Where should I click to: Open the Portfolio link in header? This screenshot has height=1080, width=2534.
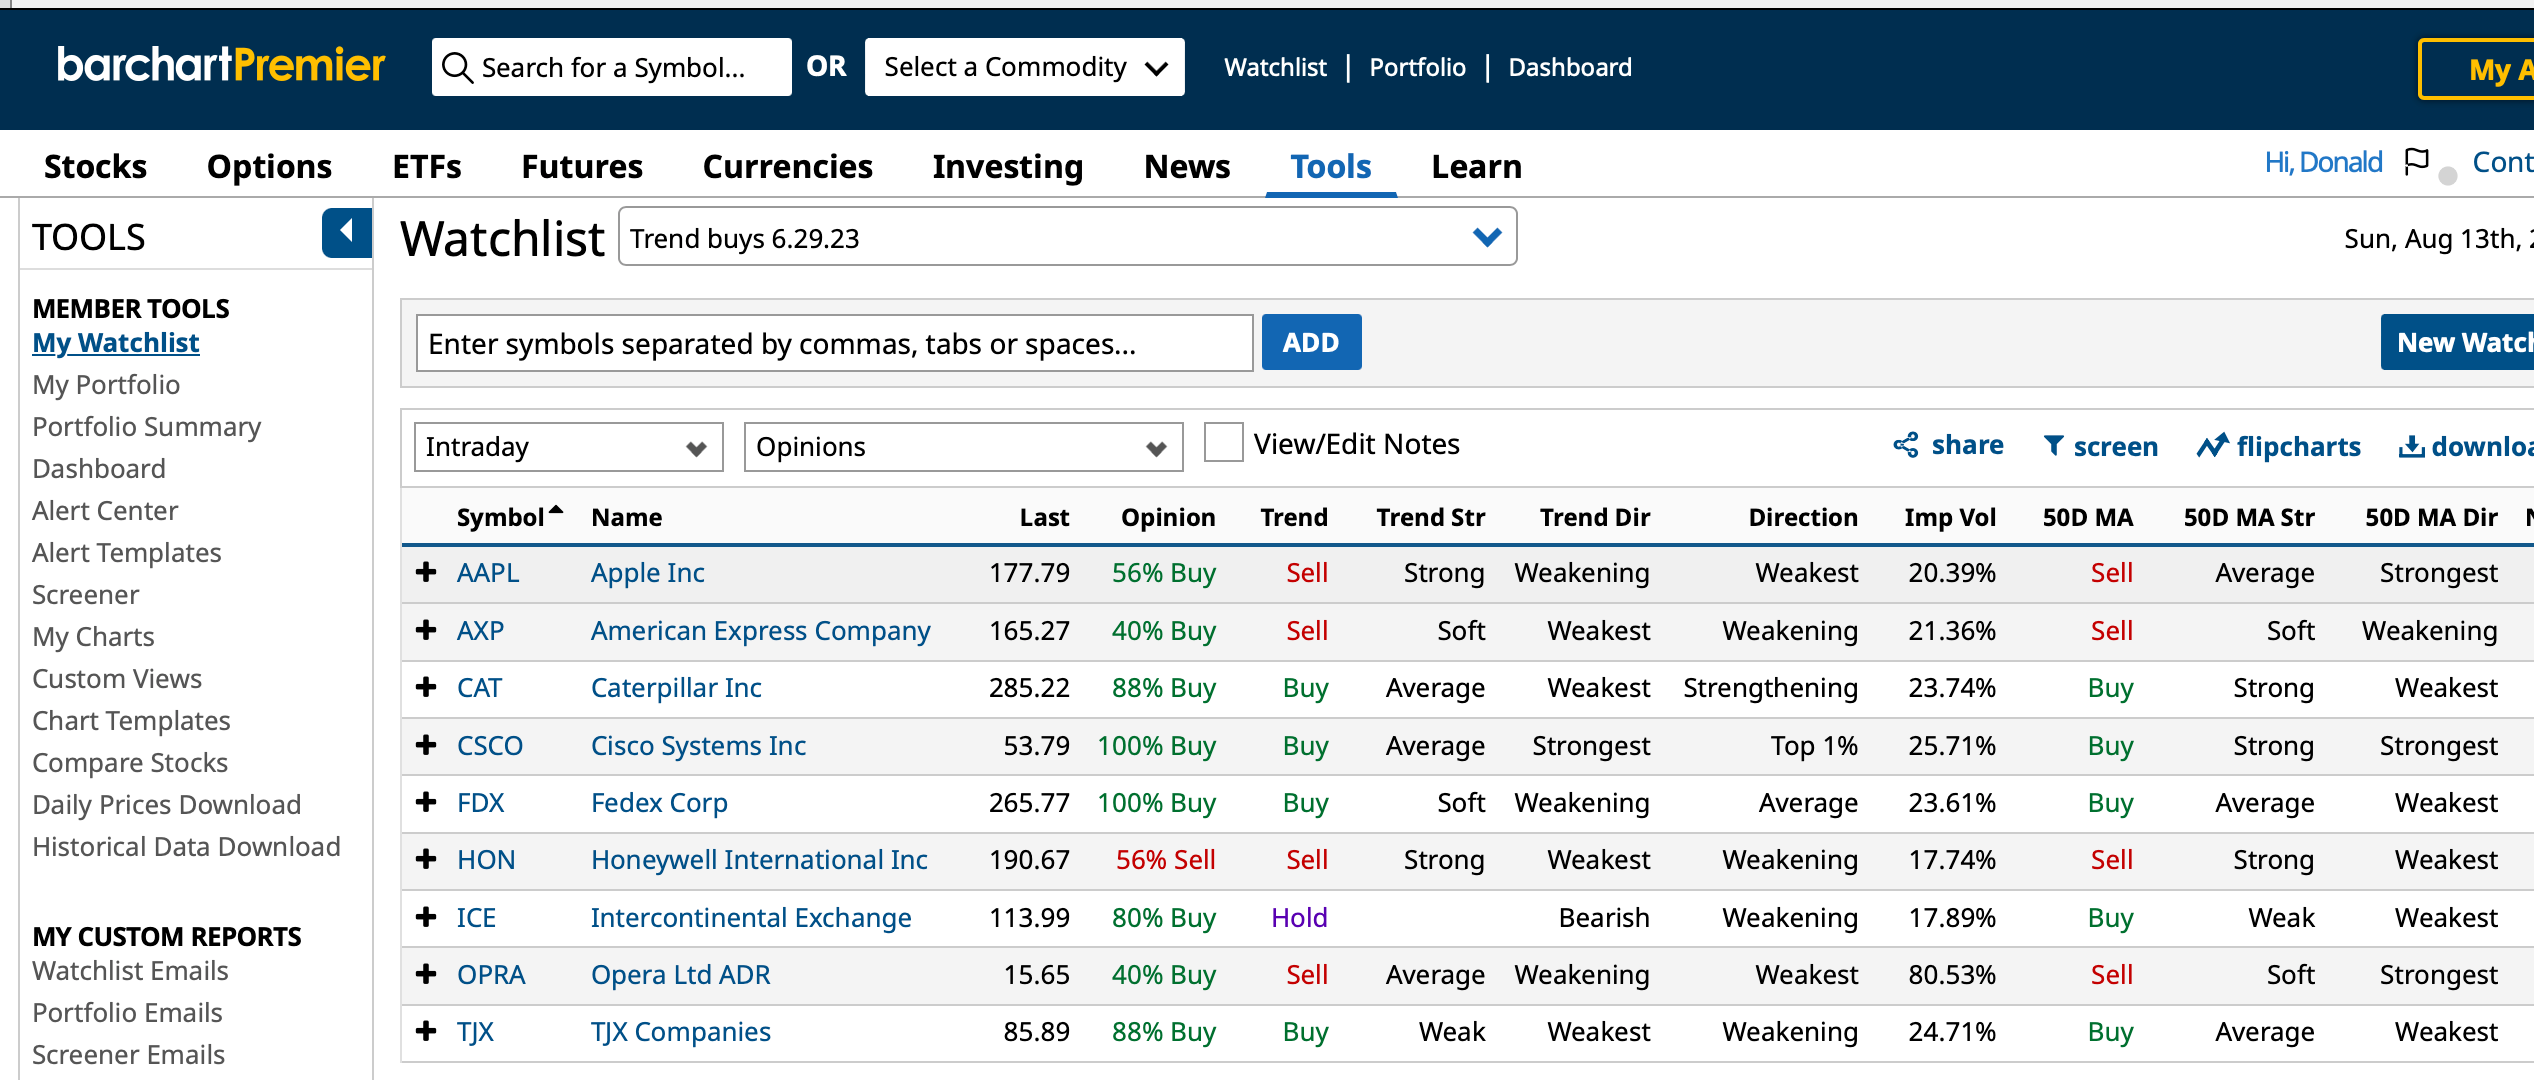point(1417,67)
